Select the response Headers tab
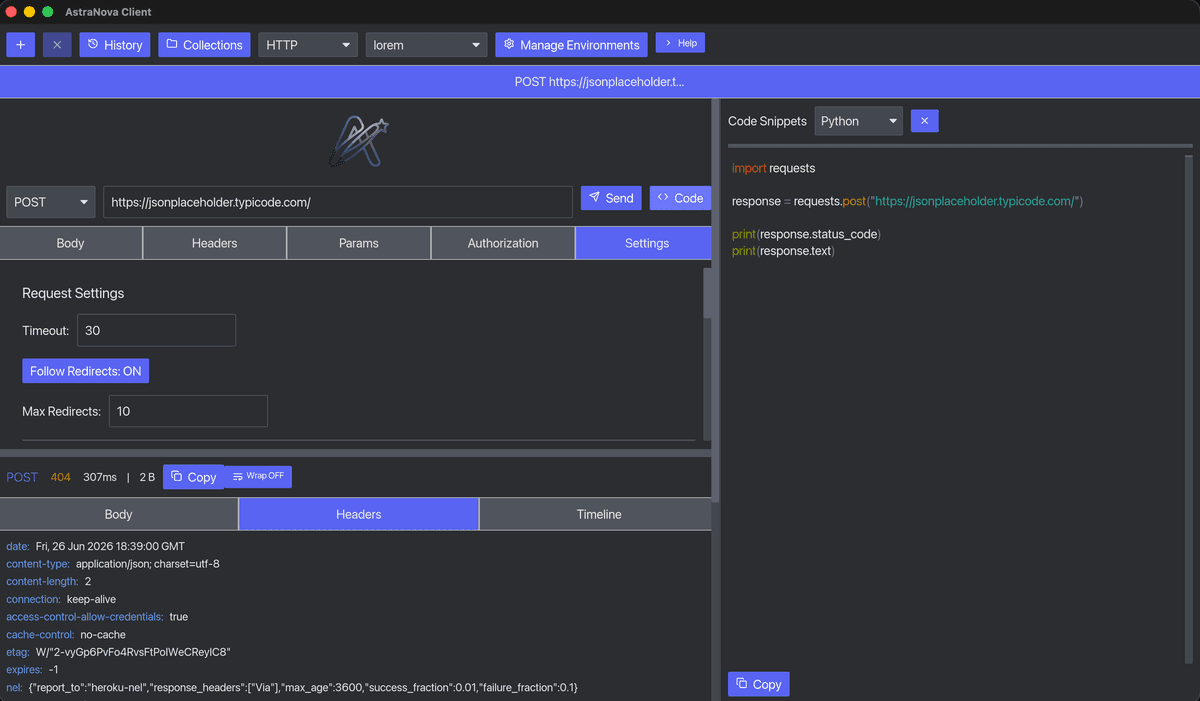The image size is (1200, 701). (359, 514)
